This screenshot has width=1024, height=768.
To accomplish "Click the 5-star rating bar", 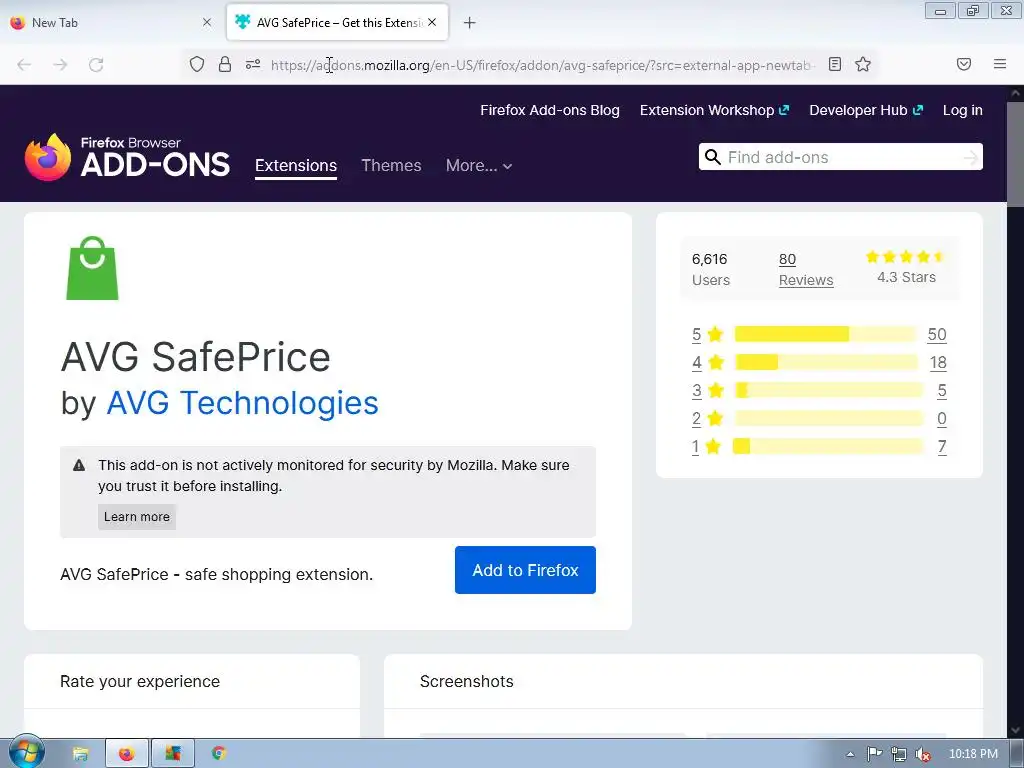I will pos(826,334).
